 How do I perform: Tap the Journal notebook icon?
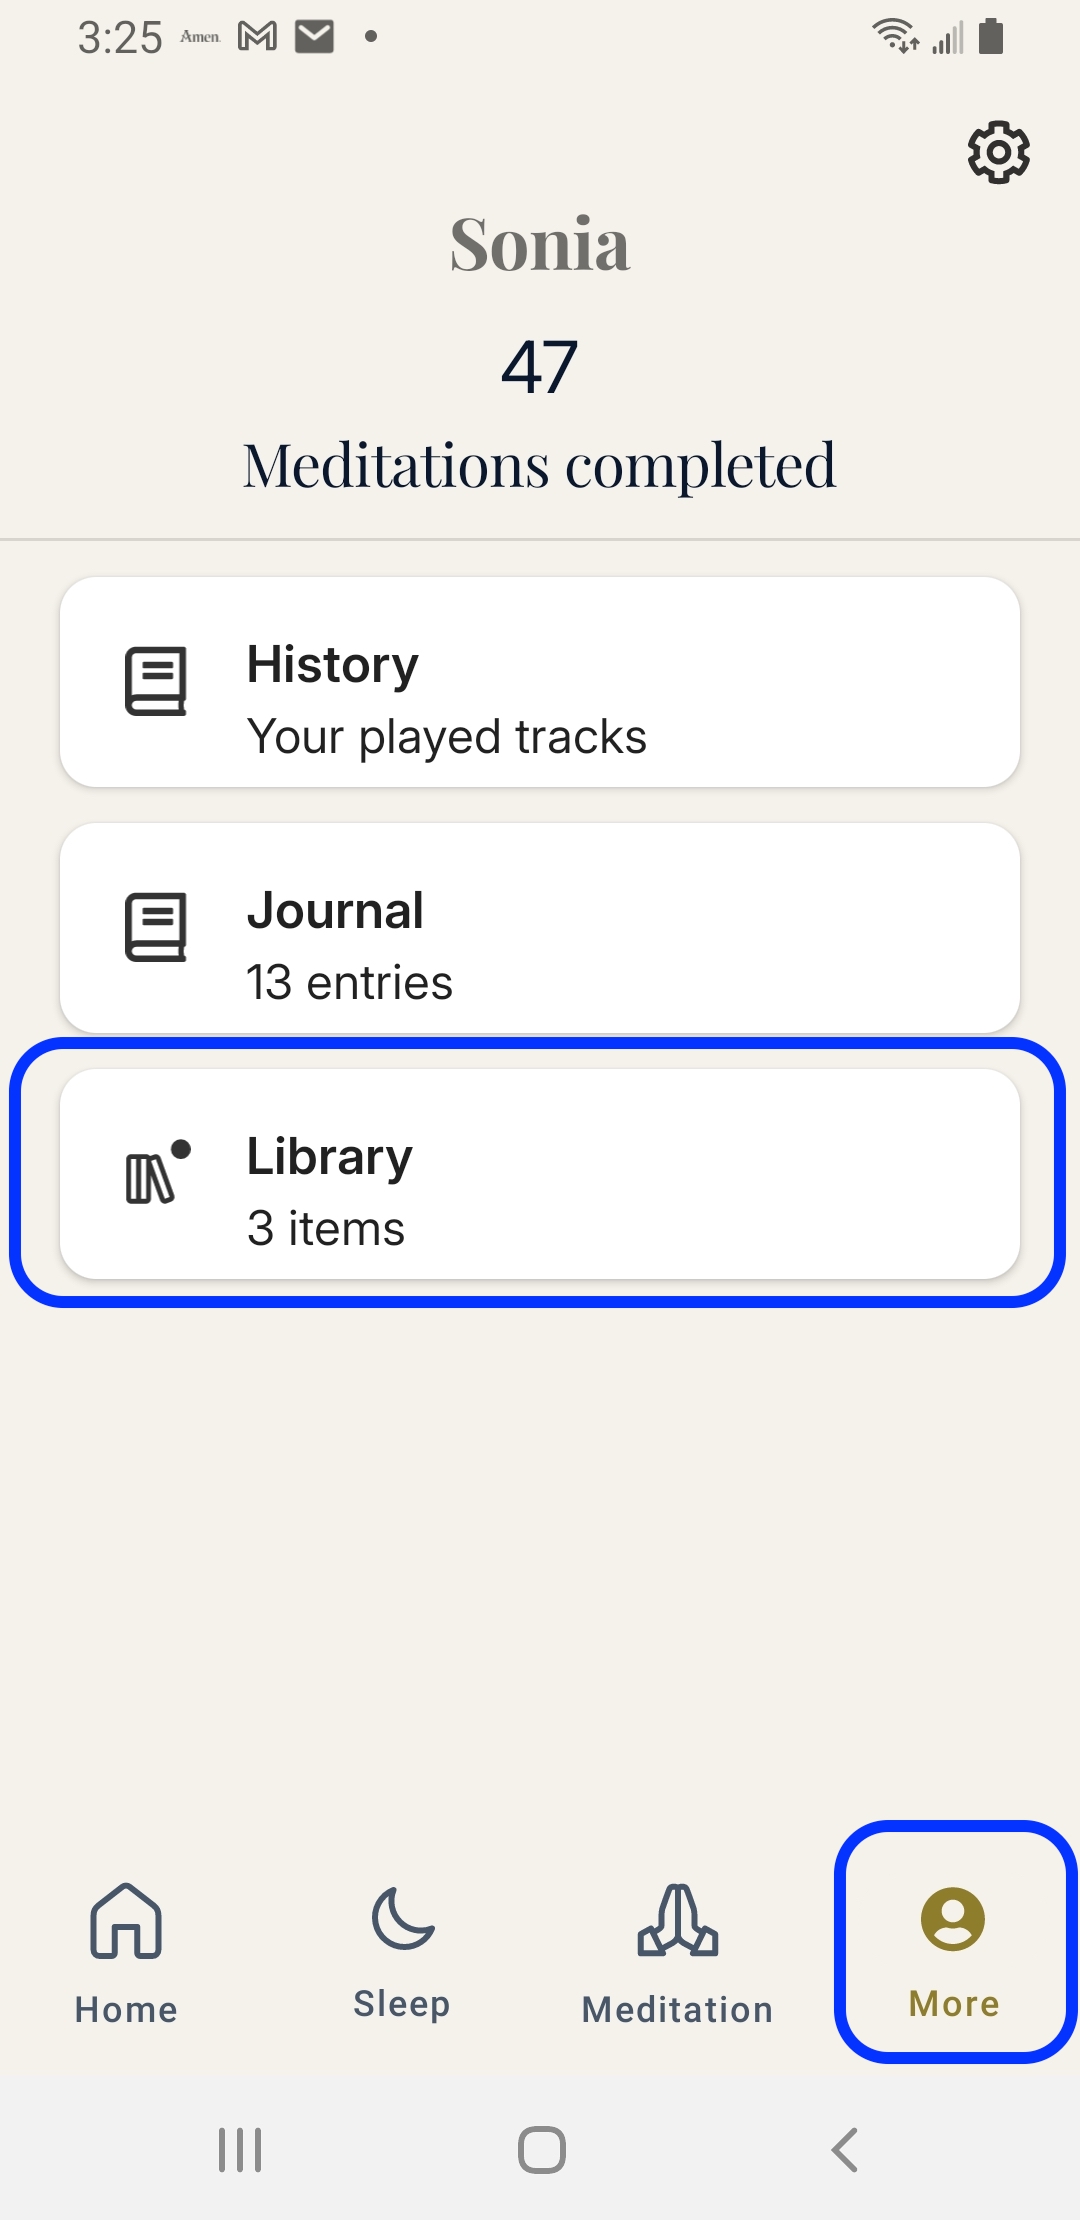156,927
